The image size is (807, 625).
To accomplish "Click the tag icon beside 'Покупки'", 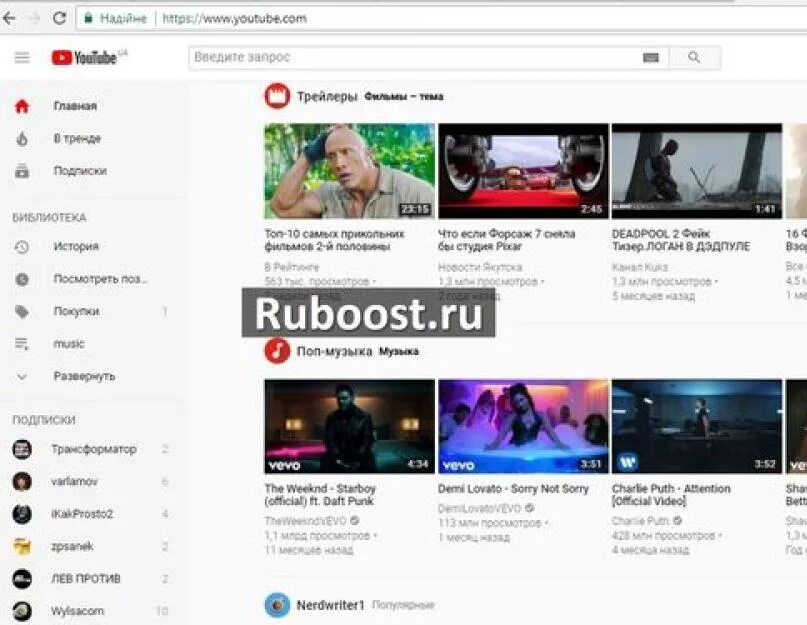I will pyautogui.click(x=22, y=312).
